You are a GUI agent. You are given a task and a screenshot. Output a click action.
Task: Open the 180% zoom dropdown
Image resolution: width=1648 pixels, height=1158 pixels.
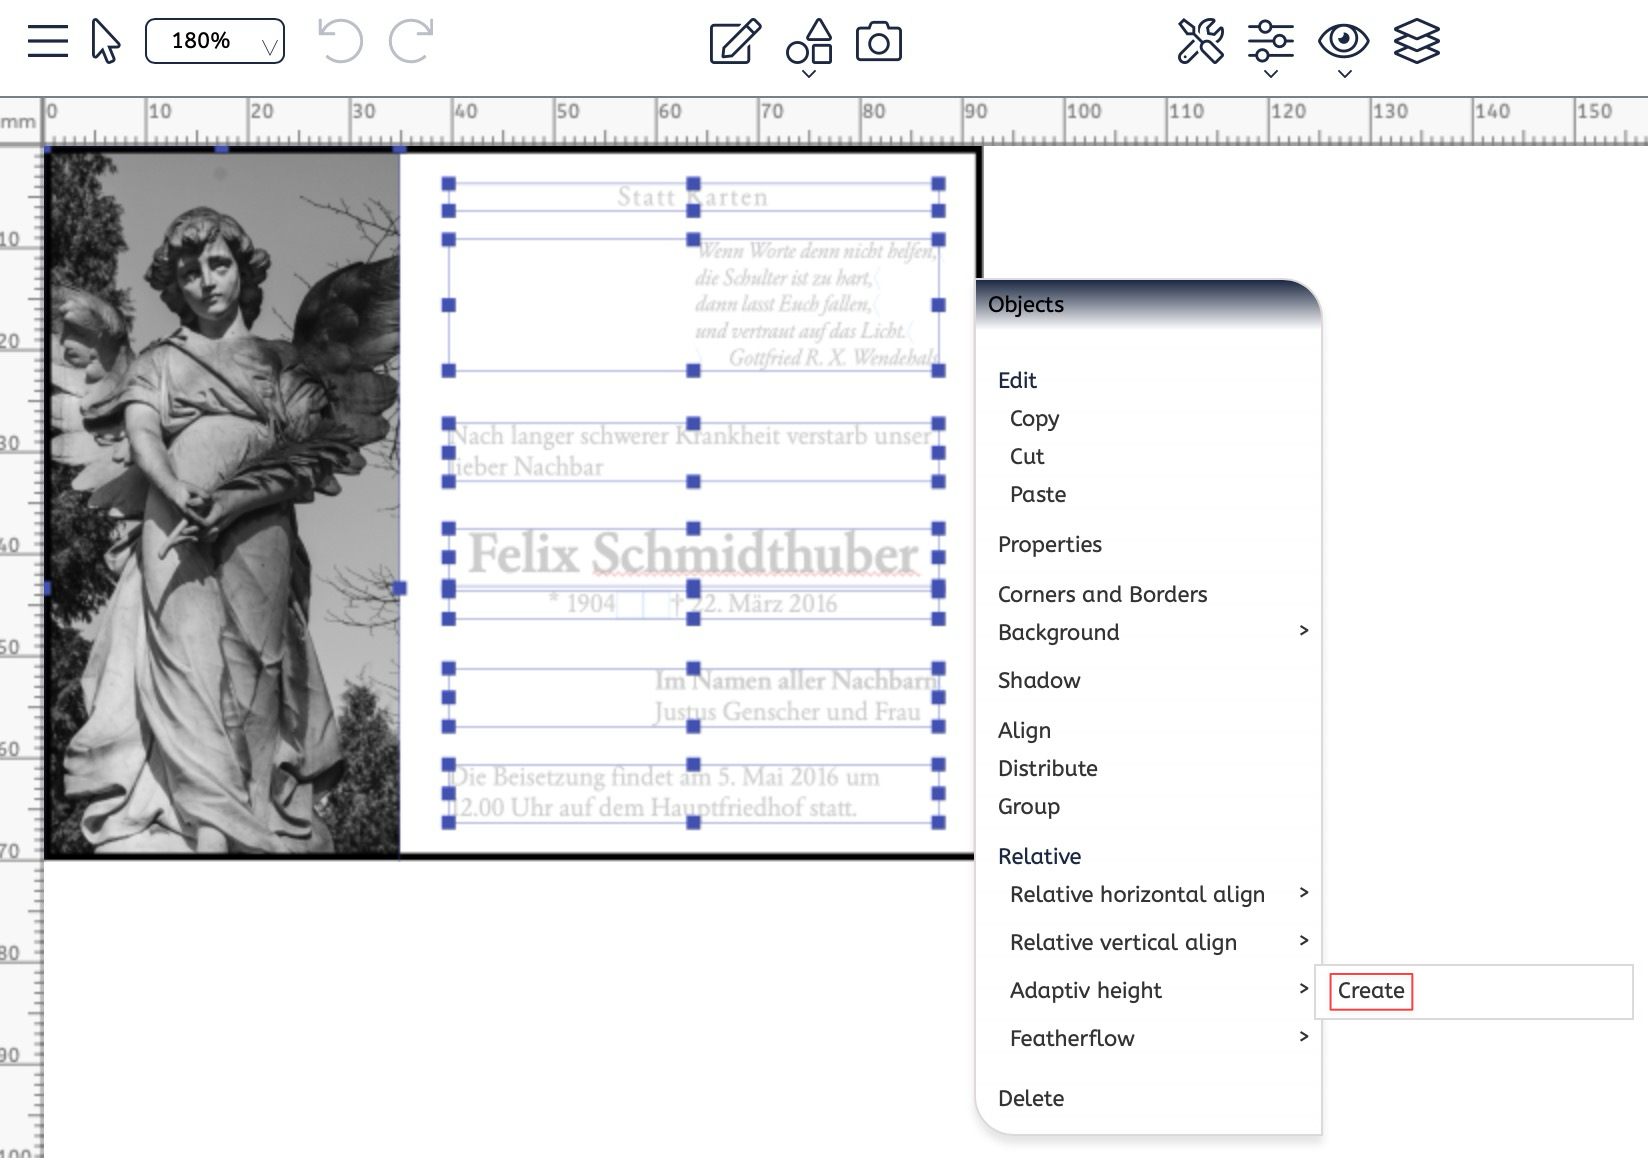tap(215, 41)
